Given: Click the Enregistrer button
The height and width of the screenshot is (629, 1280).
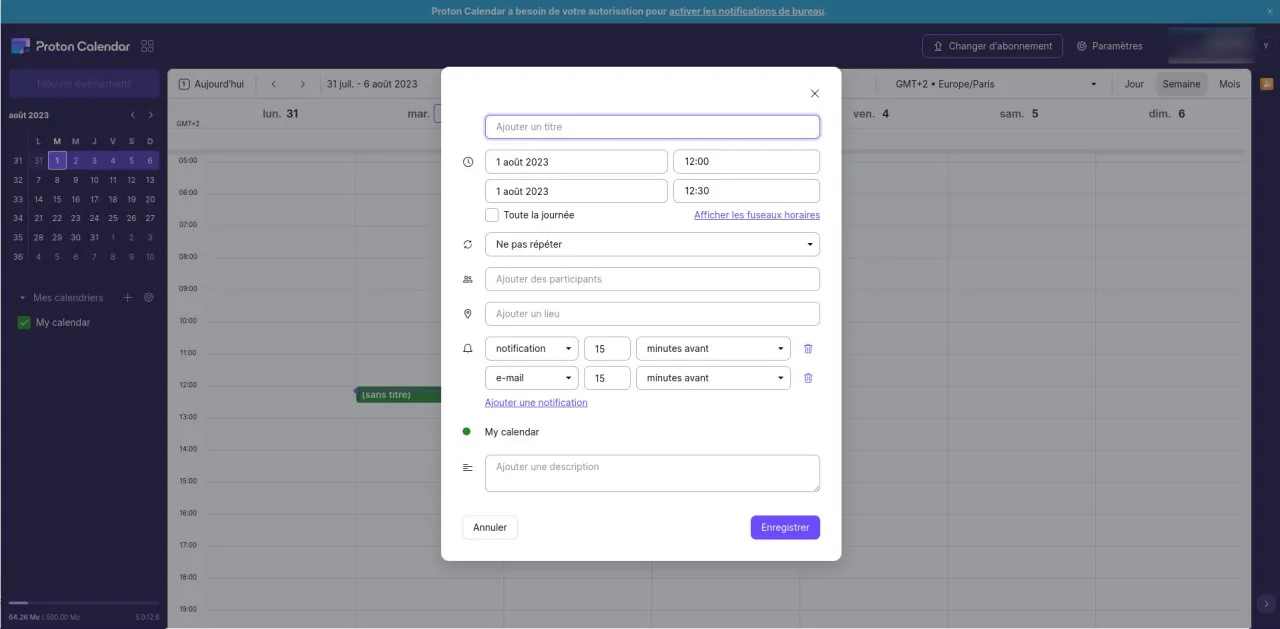Looking at the screenshot, I should (784, 527).
